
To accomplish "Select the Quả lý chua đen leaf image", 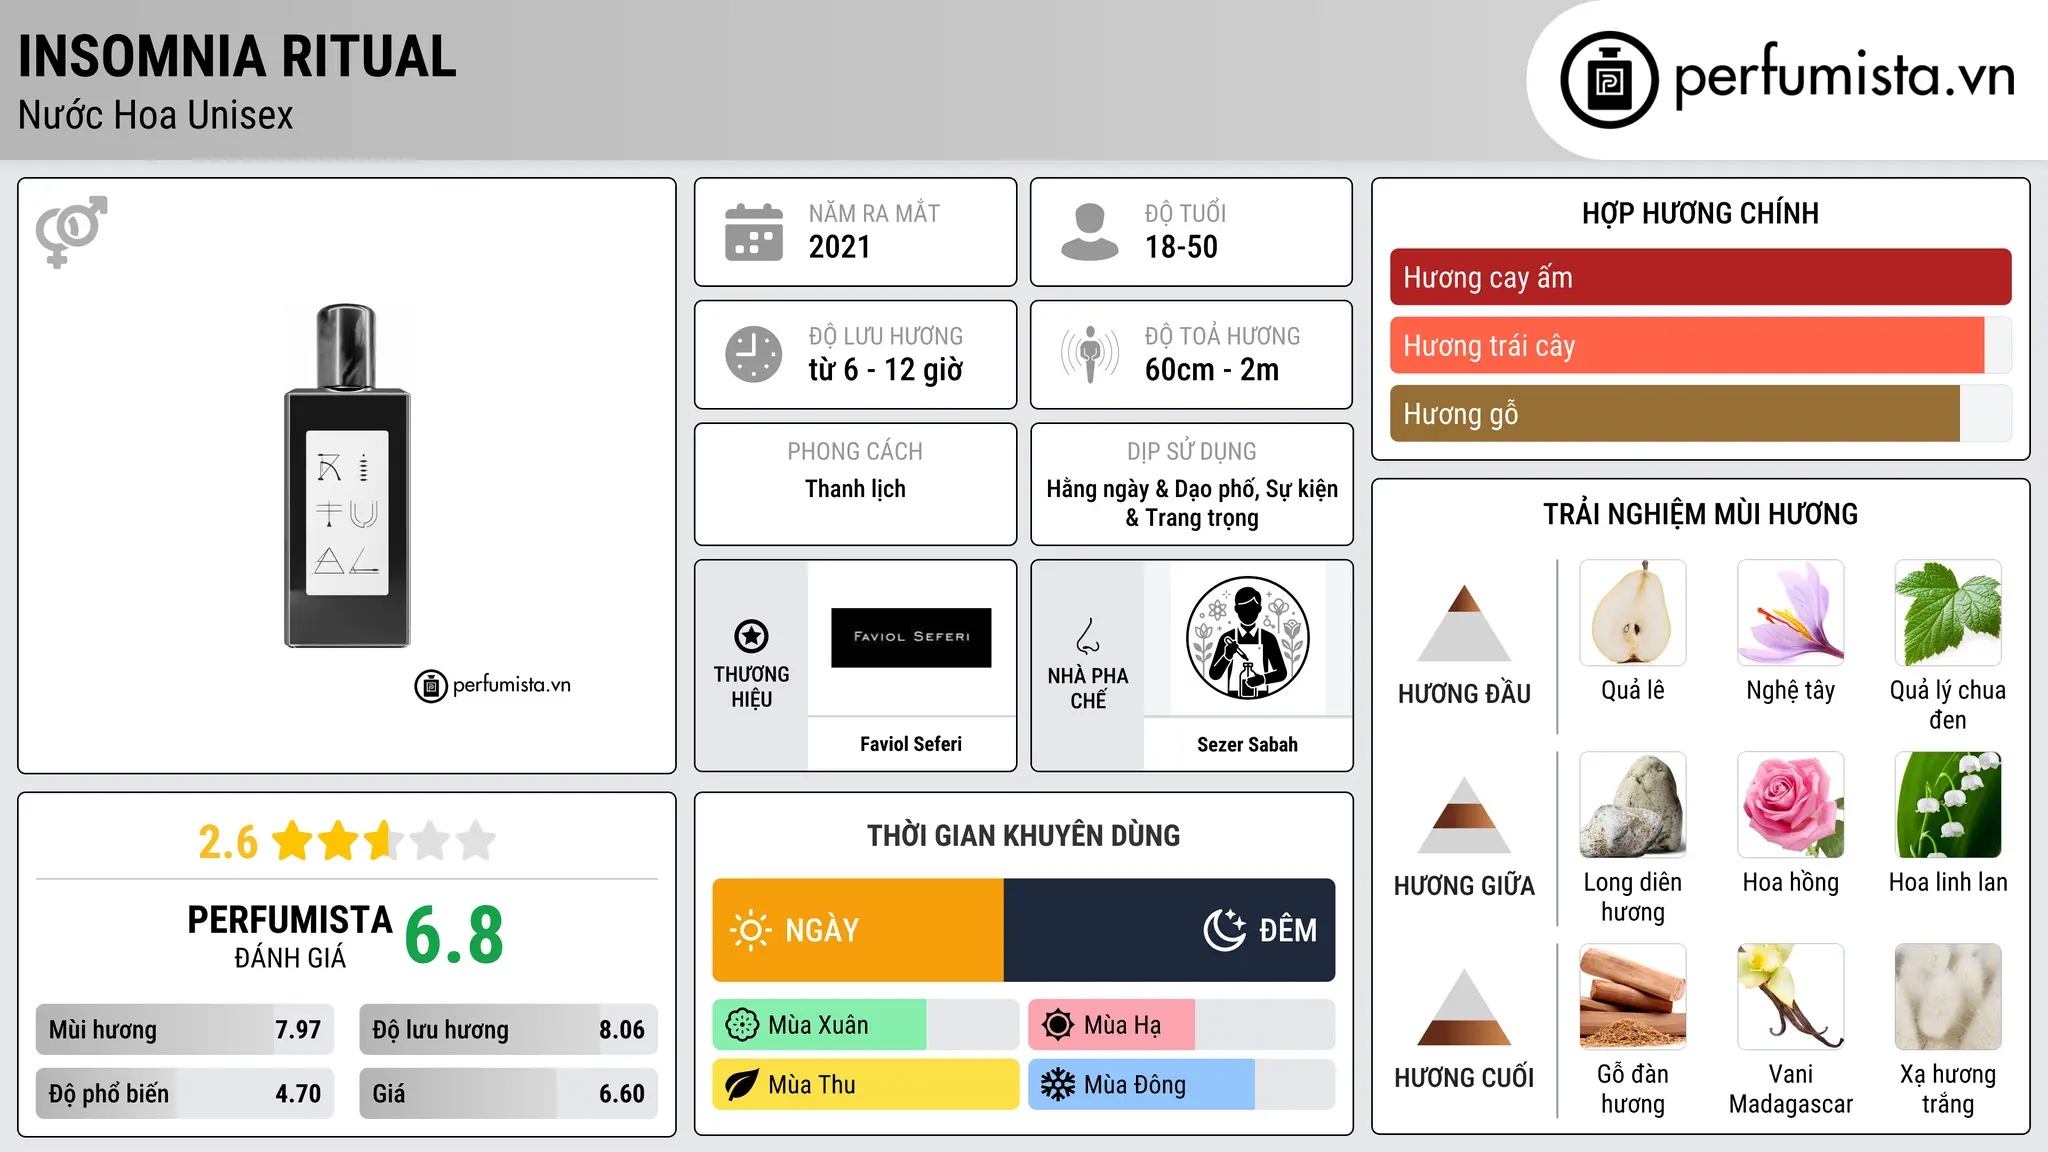I will coord(1948,613).
